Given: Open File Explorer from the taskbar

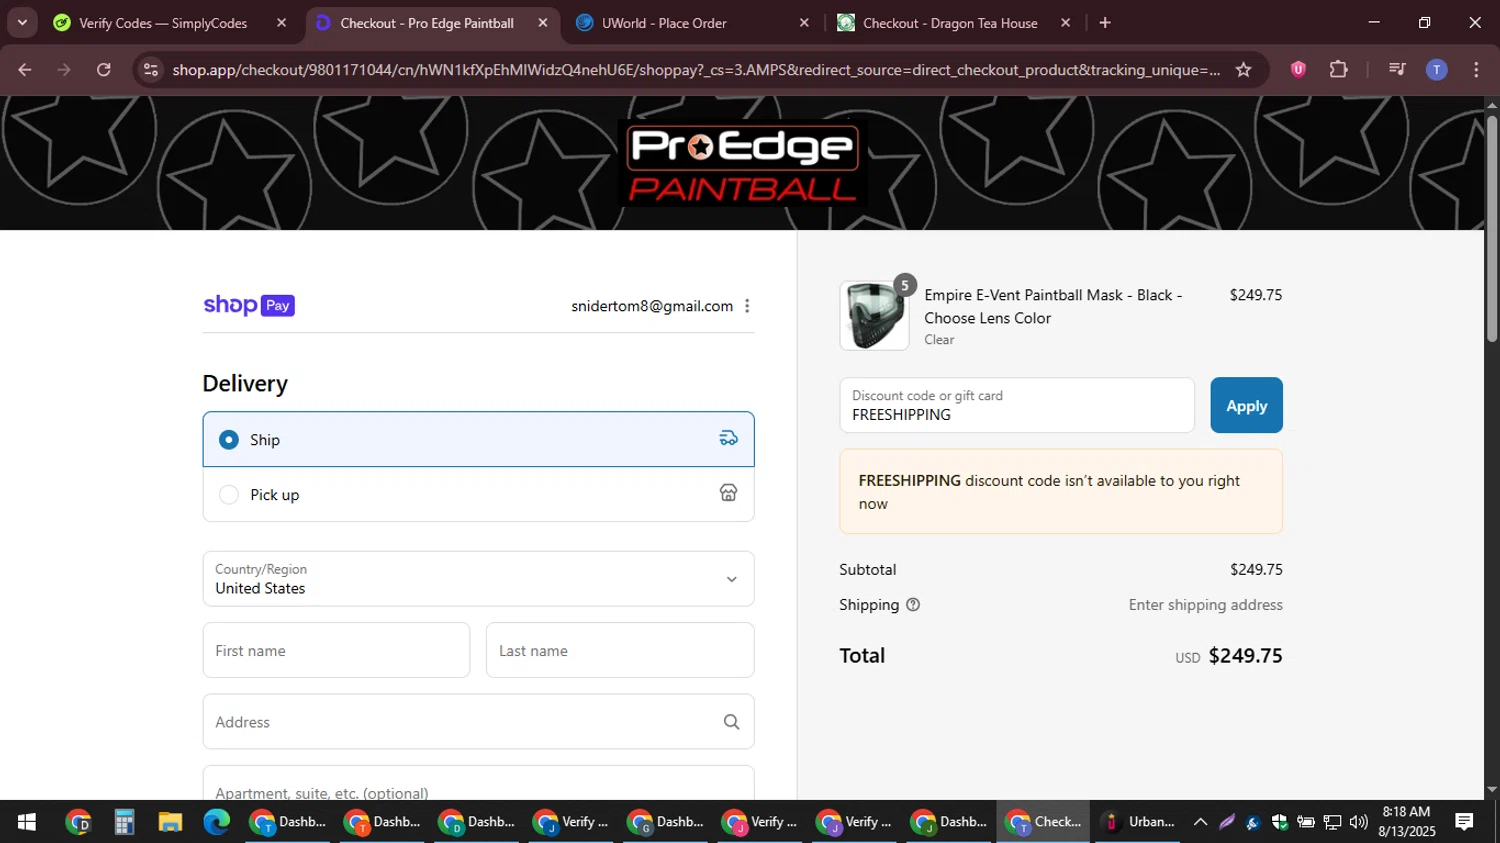Looking at the screenshot, I should click(x=170, y=822).
